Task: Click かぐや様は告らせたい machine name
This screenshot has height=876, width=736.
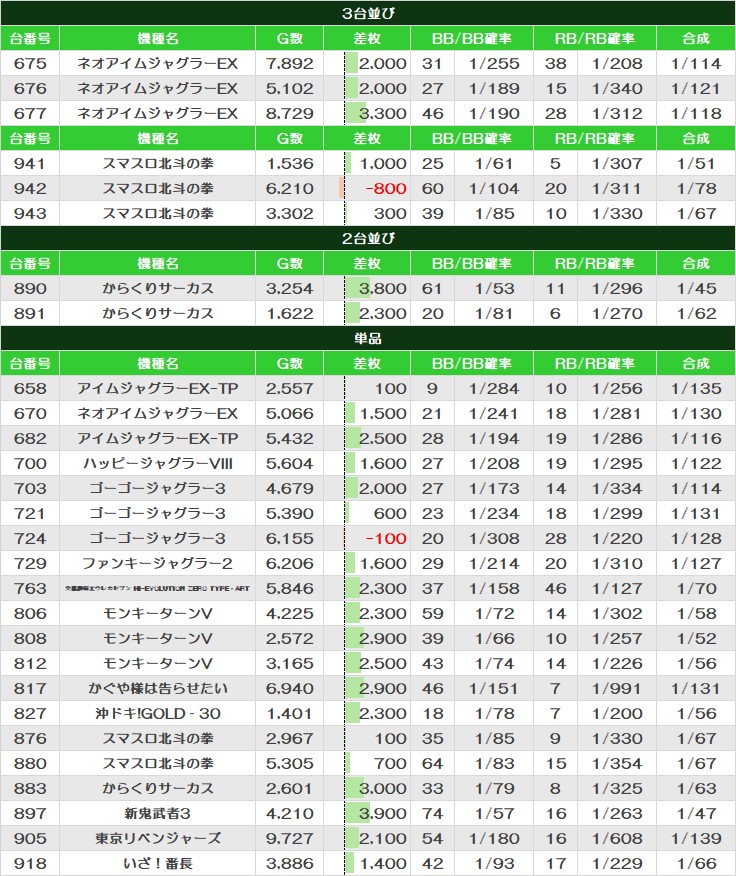Action: pyautogui.click(x=158, y=688)
